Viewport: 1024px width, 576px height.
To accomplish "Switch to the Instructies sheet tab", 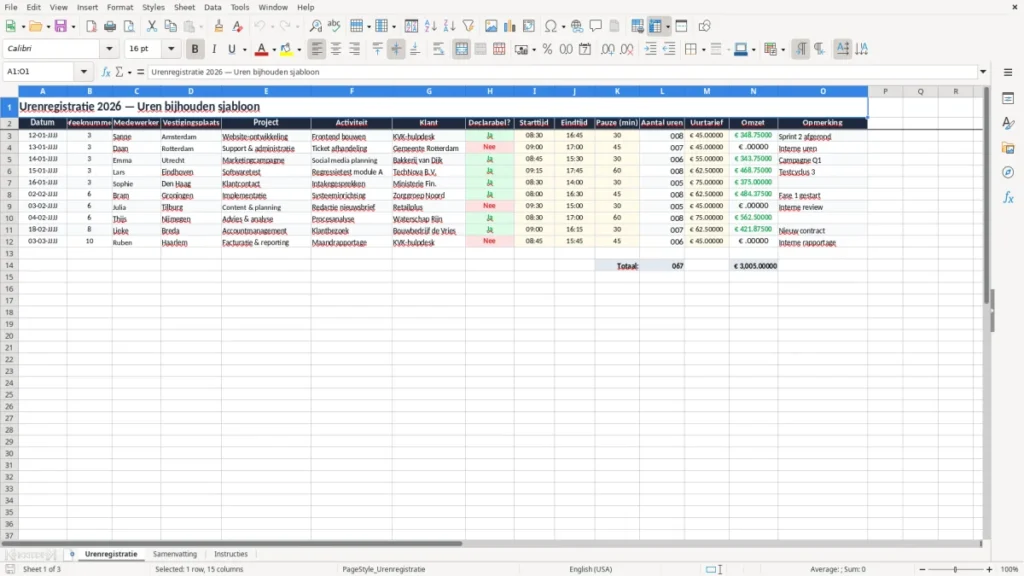I will coord(231,554).
